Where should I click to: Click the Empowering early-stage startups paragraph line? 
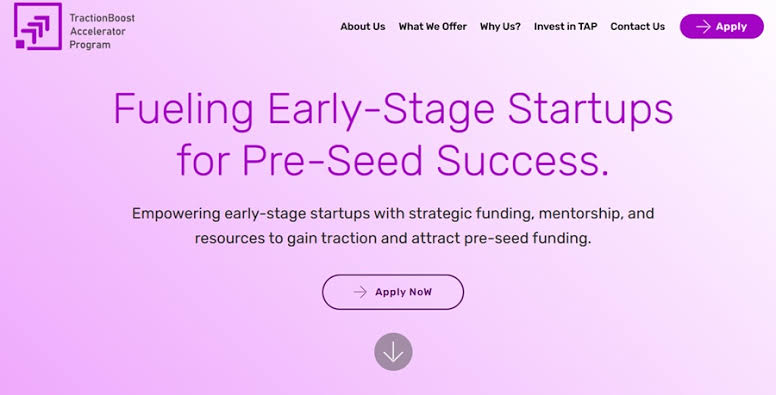click(x=393, y=214)
